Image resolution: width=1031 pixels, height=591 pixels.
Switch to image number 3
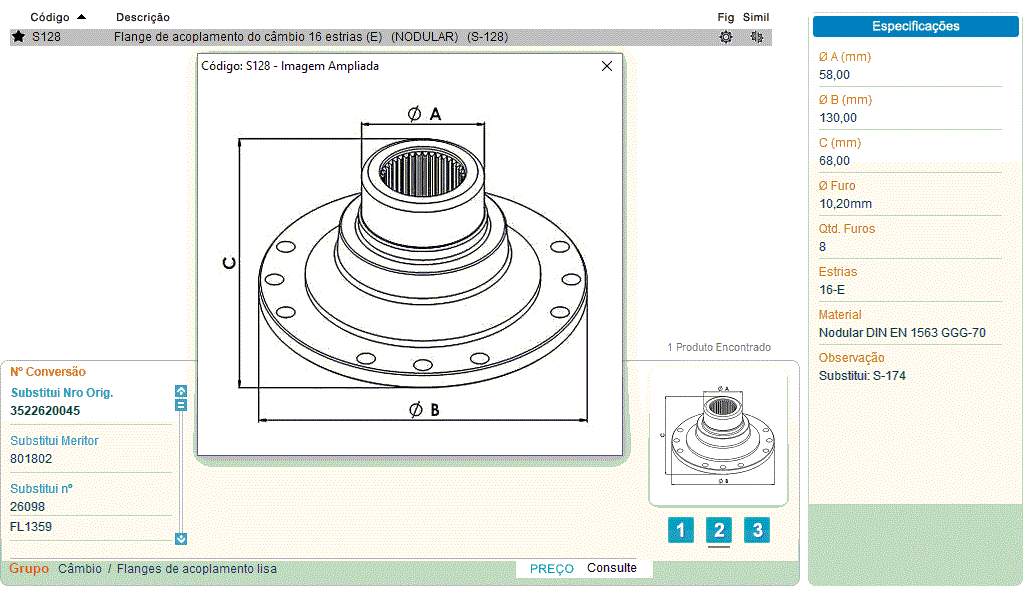[x=757, y=530]
